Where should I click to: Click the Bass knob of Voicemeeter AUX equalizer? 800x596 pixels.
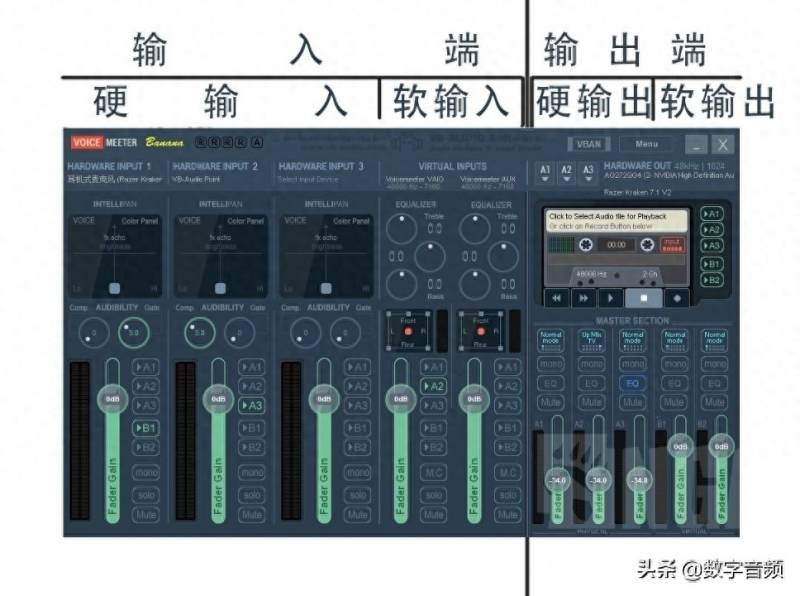[475, 284]
